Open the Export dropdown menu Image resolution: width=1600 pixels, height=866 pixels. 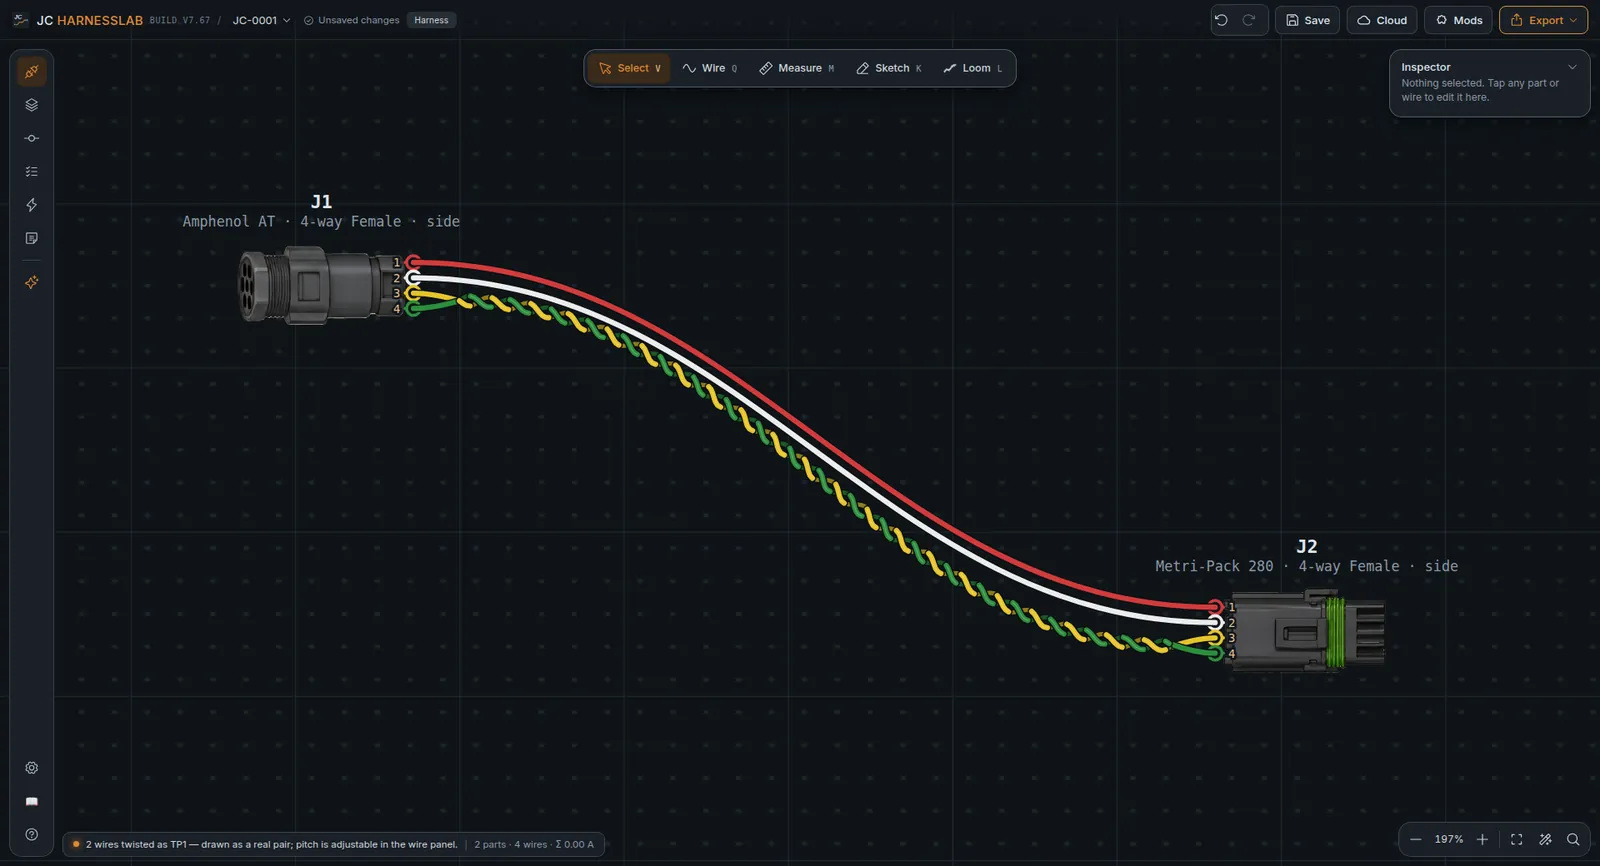(1543, 20)
